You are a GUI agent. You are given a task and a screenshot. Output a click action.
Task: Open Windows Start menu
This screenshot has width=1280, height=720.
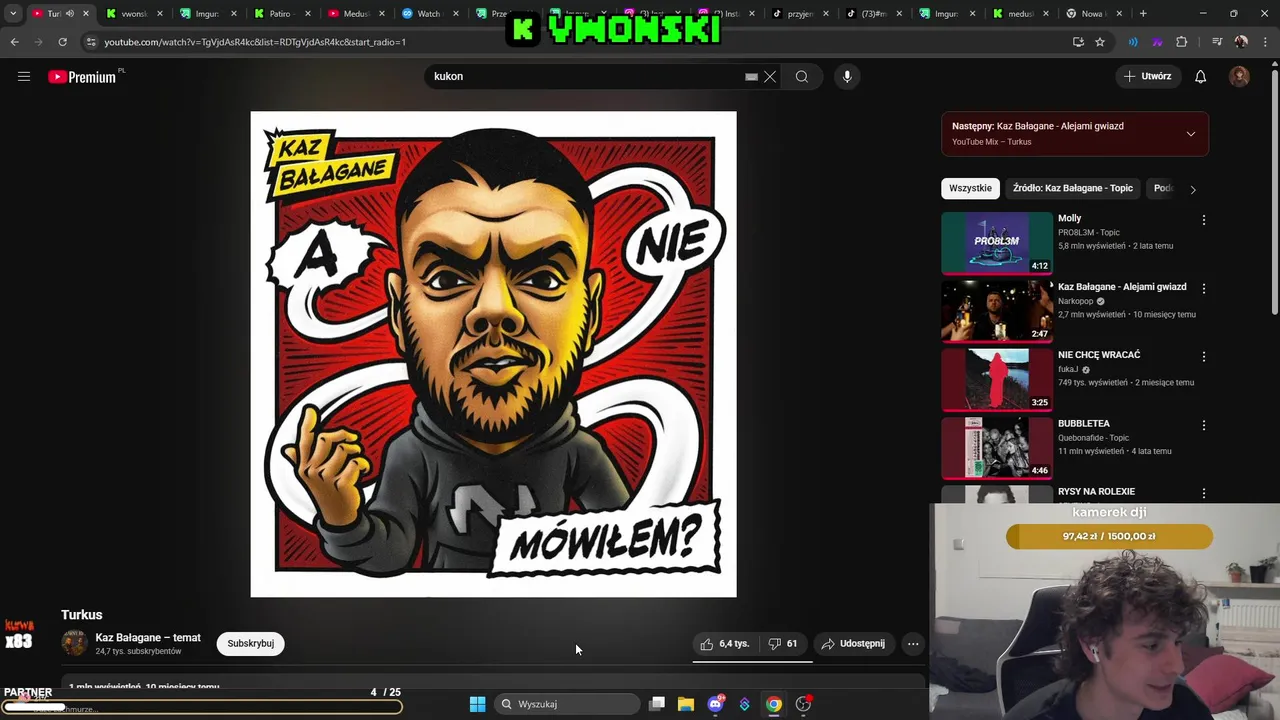coord(477,704)
